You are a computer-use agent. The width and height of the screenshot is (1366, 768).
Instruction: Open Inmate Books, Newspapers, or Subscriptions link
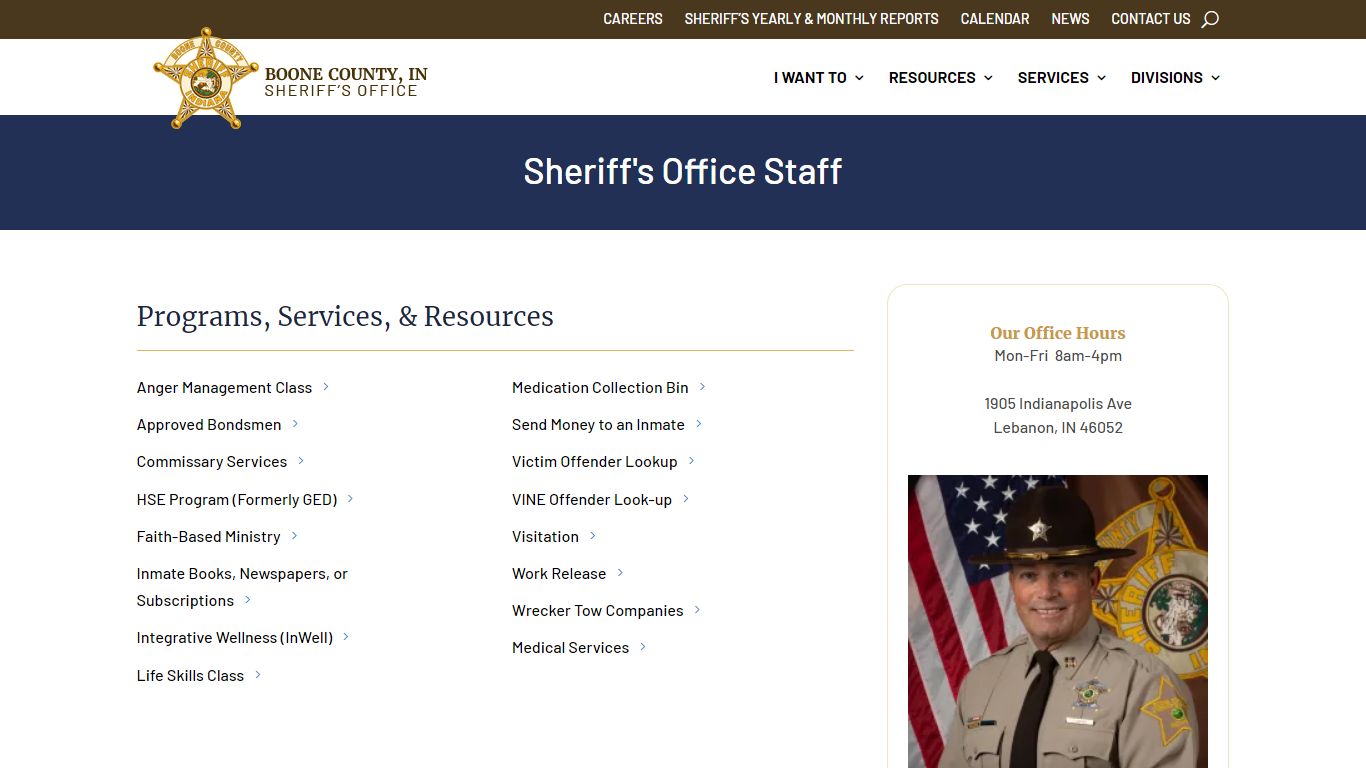point(242,587)
